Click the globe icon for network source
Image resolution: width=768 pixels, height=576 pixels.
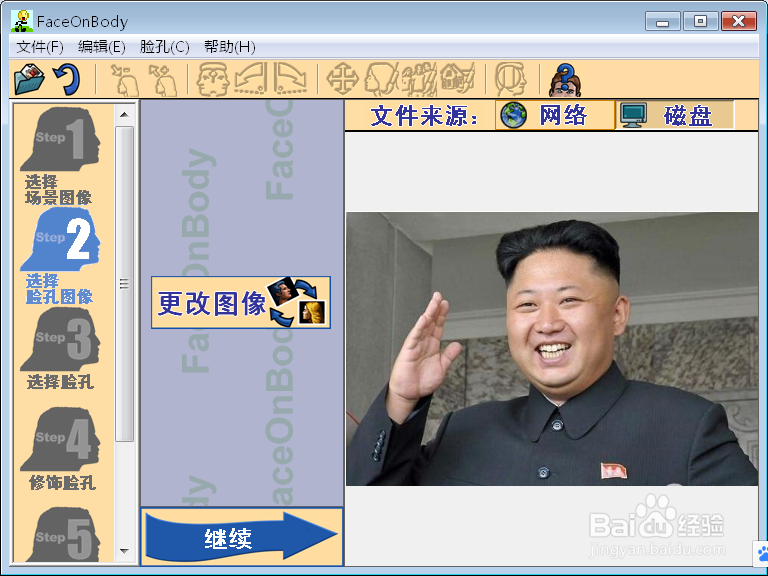coord(513,116)
